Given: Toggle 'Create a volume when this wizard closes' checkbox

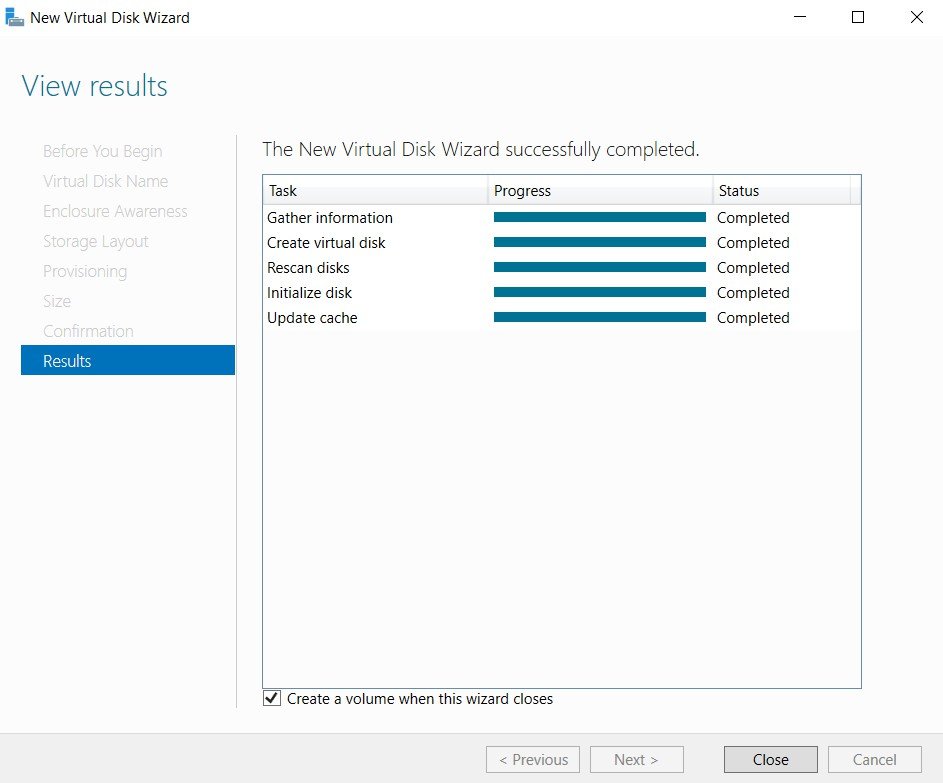Looking at the screenshot, I should click(272, 698).
